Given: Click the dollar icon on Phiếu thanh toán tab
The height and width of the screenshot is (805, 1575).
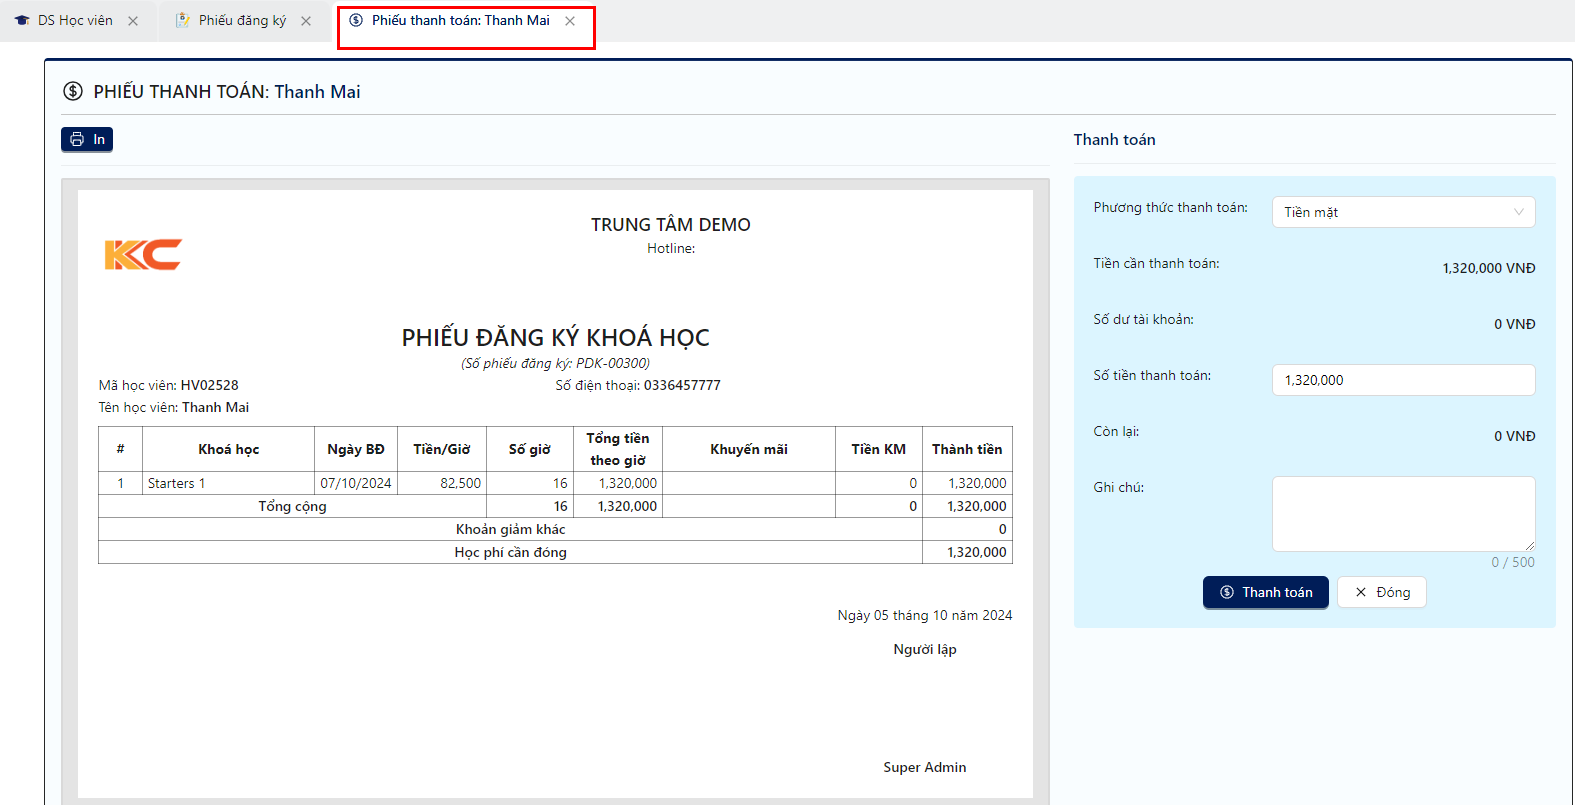Looking at the screenshot, I should tap(356, 20).
